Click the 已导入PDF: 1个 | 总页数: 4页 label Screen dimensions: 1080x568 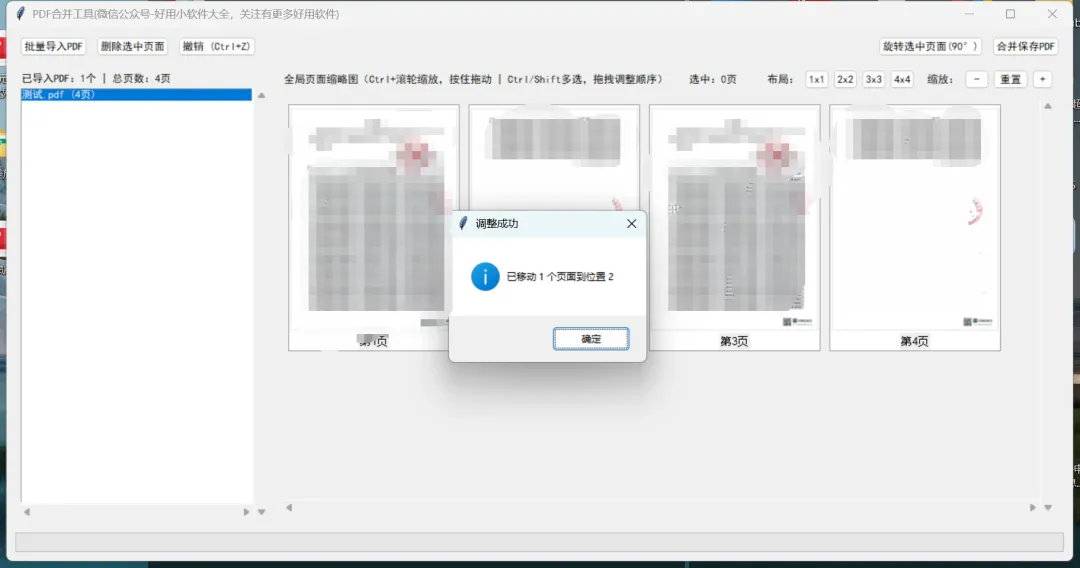click(96, 78)
